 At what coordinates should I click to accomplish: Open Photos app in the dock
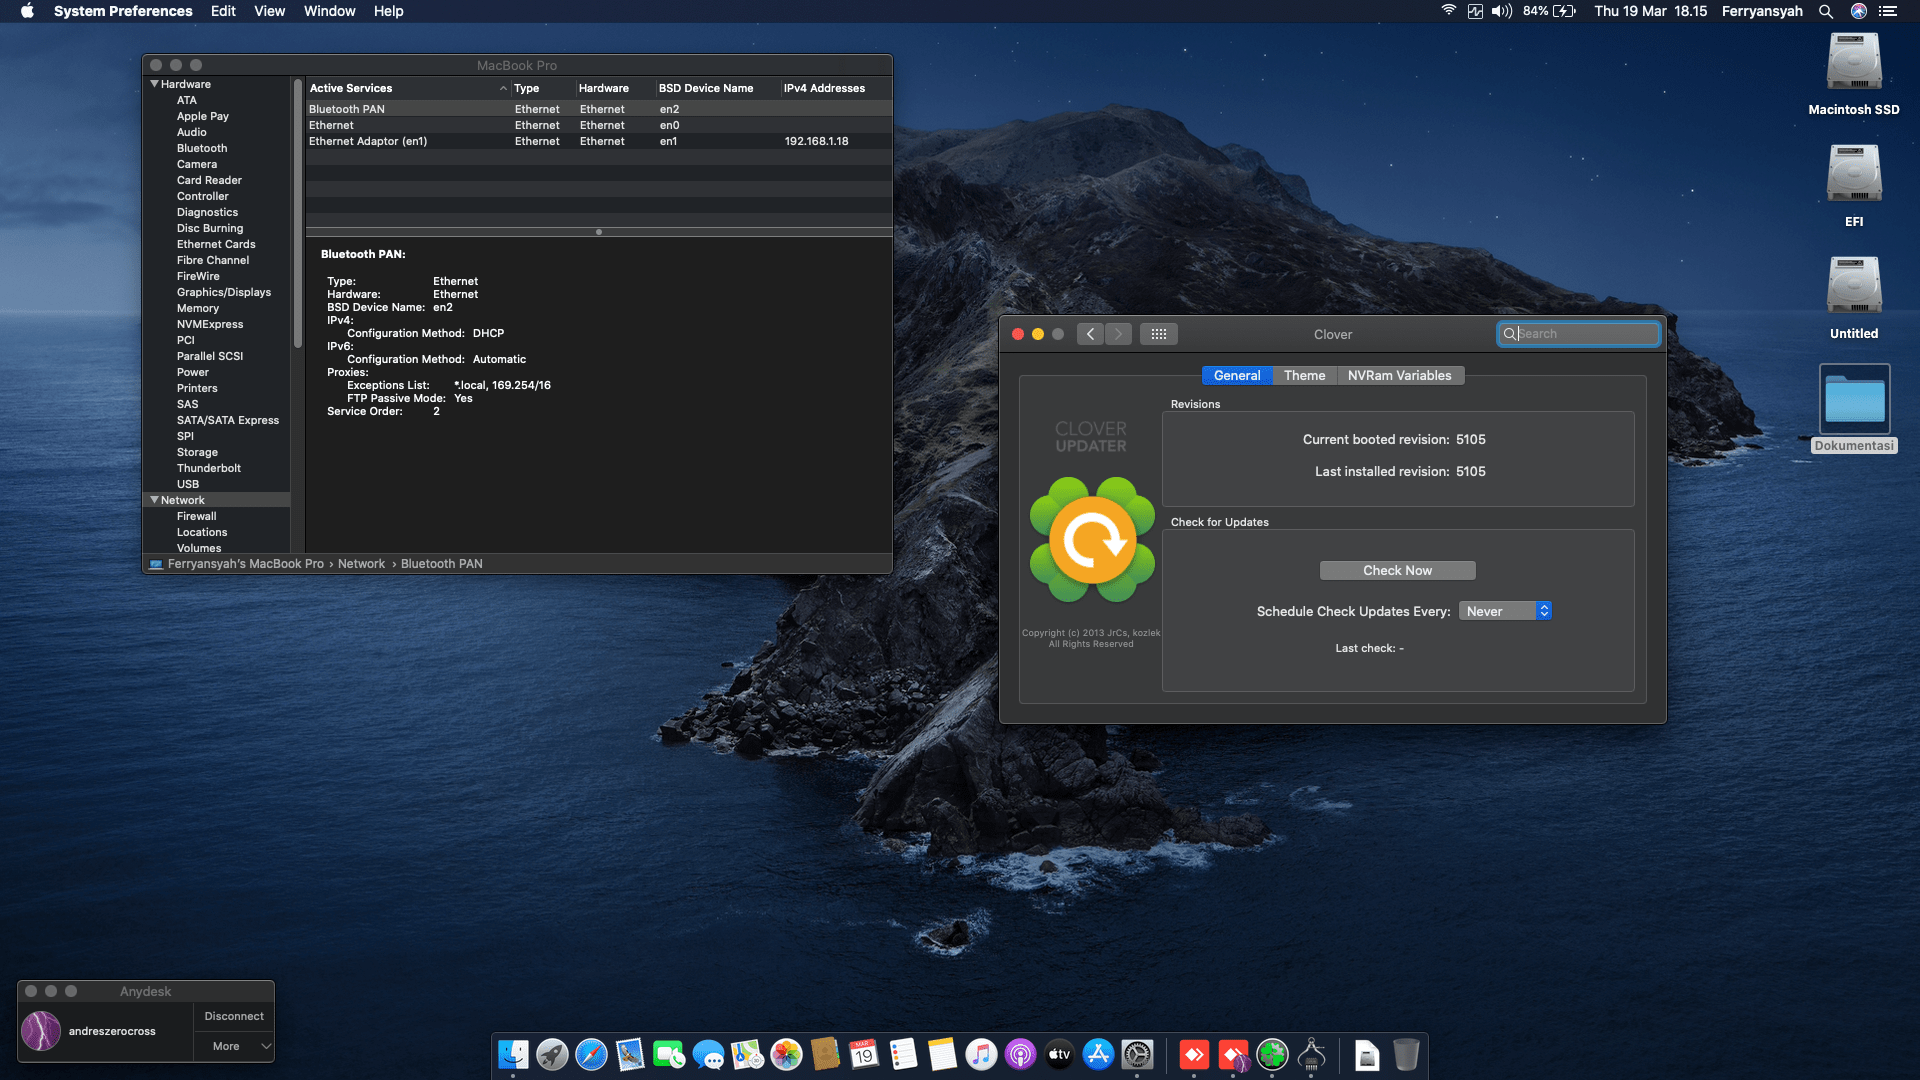pyautogui.click(x=786, y=1054)
